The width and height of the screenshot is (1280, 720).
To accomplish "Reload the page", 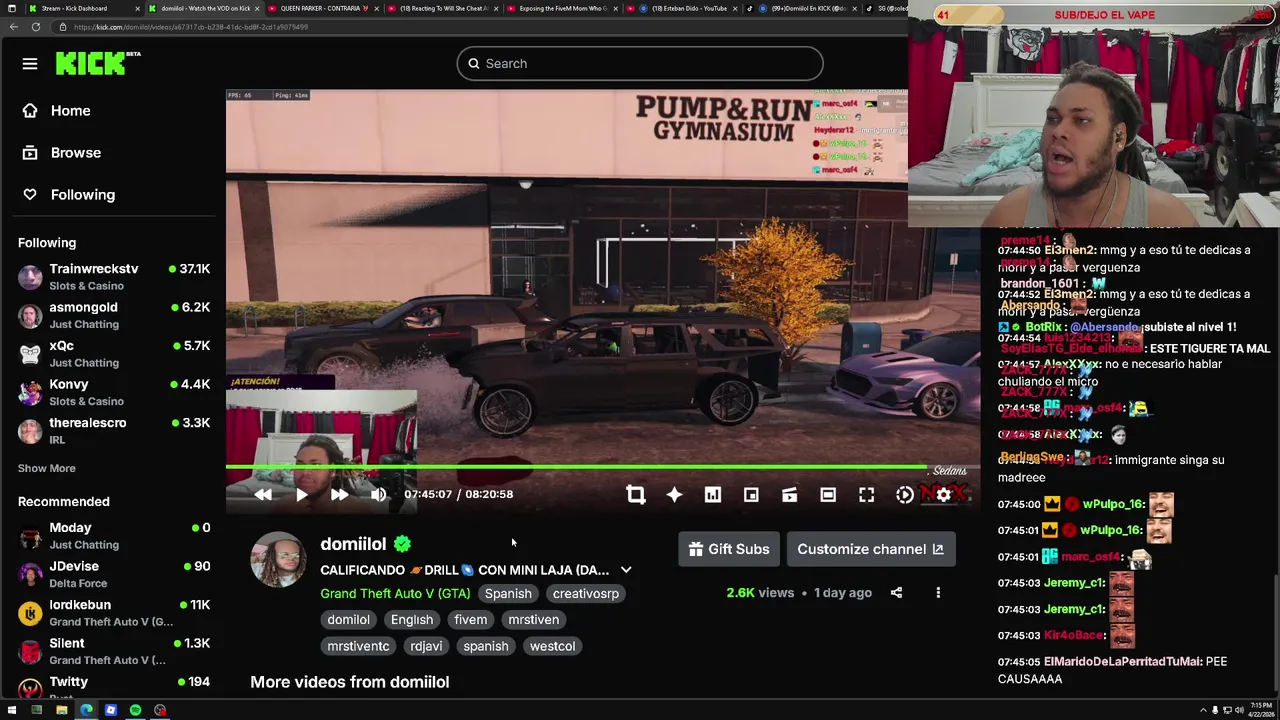I will point(36,27).
